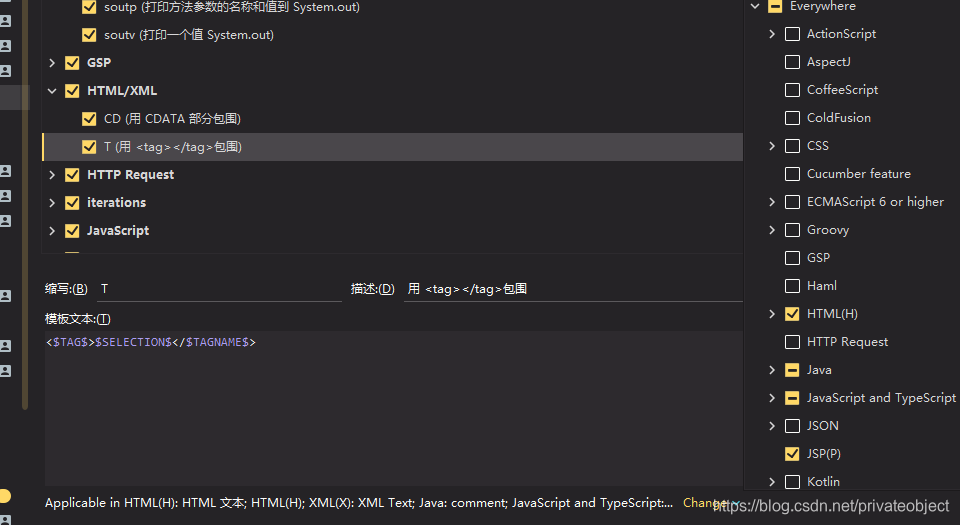960x525 pixels.
Task: Expand the HTML(H) context node
Action: 772,314
